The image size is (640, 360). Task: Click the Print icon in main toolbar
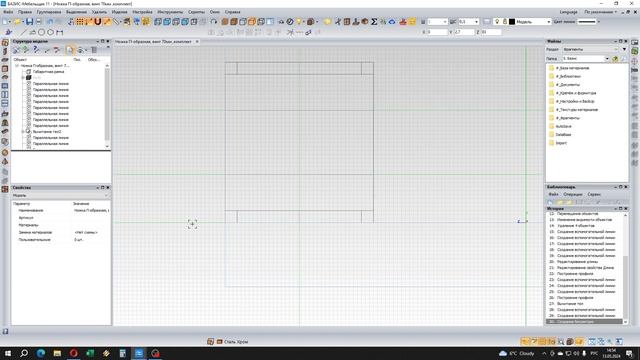pos(39,22)
